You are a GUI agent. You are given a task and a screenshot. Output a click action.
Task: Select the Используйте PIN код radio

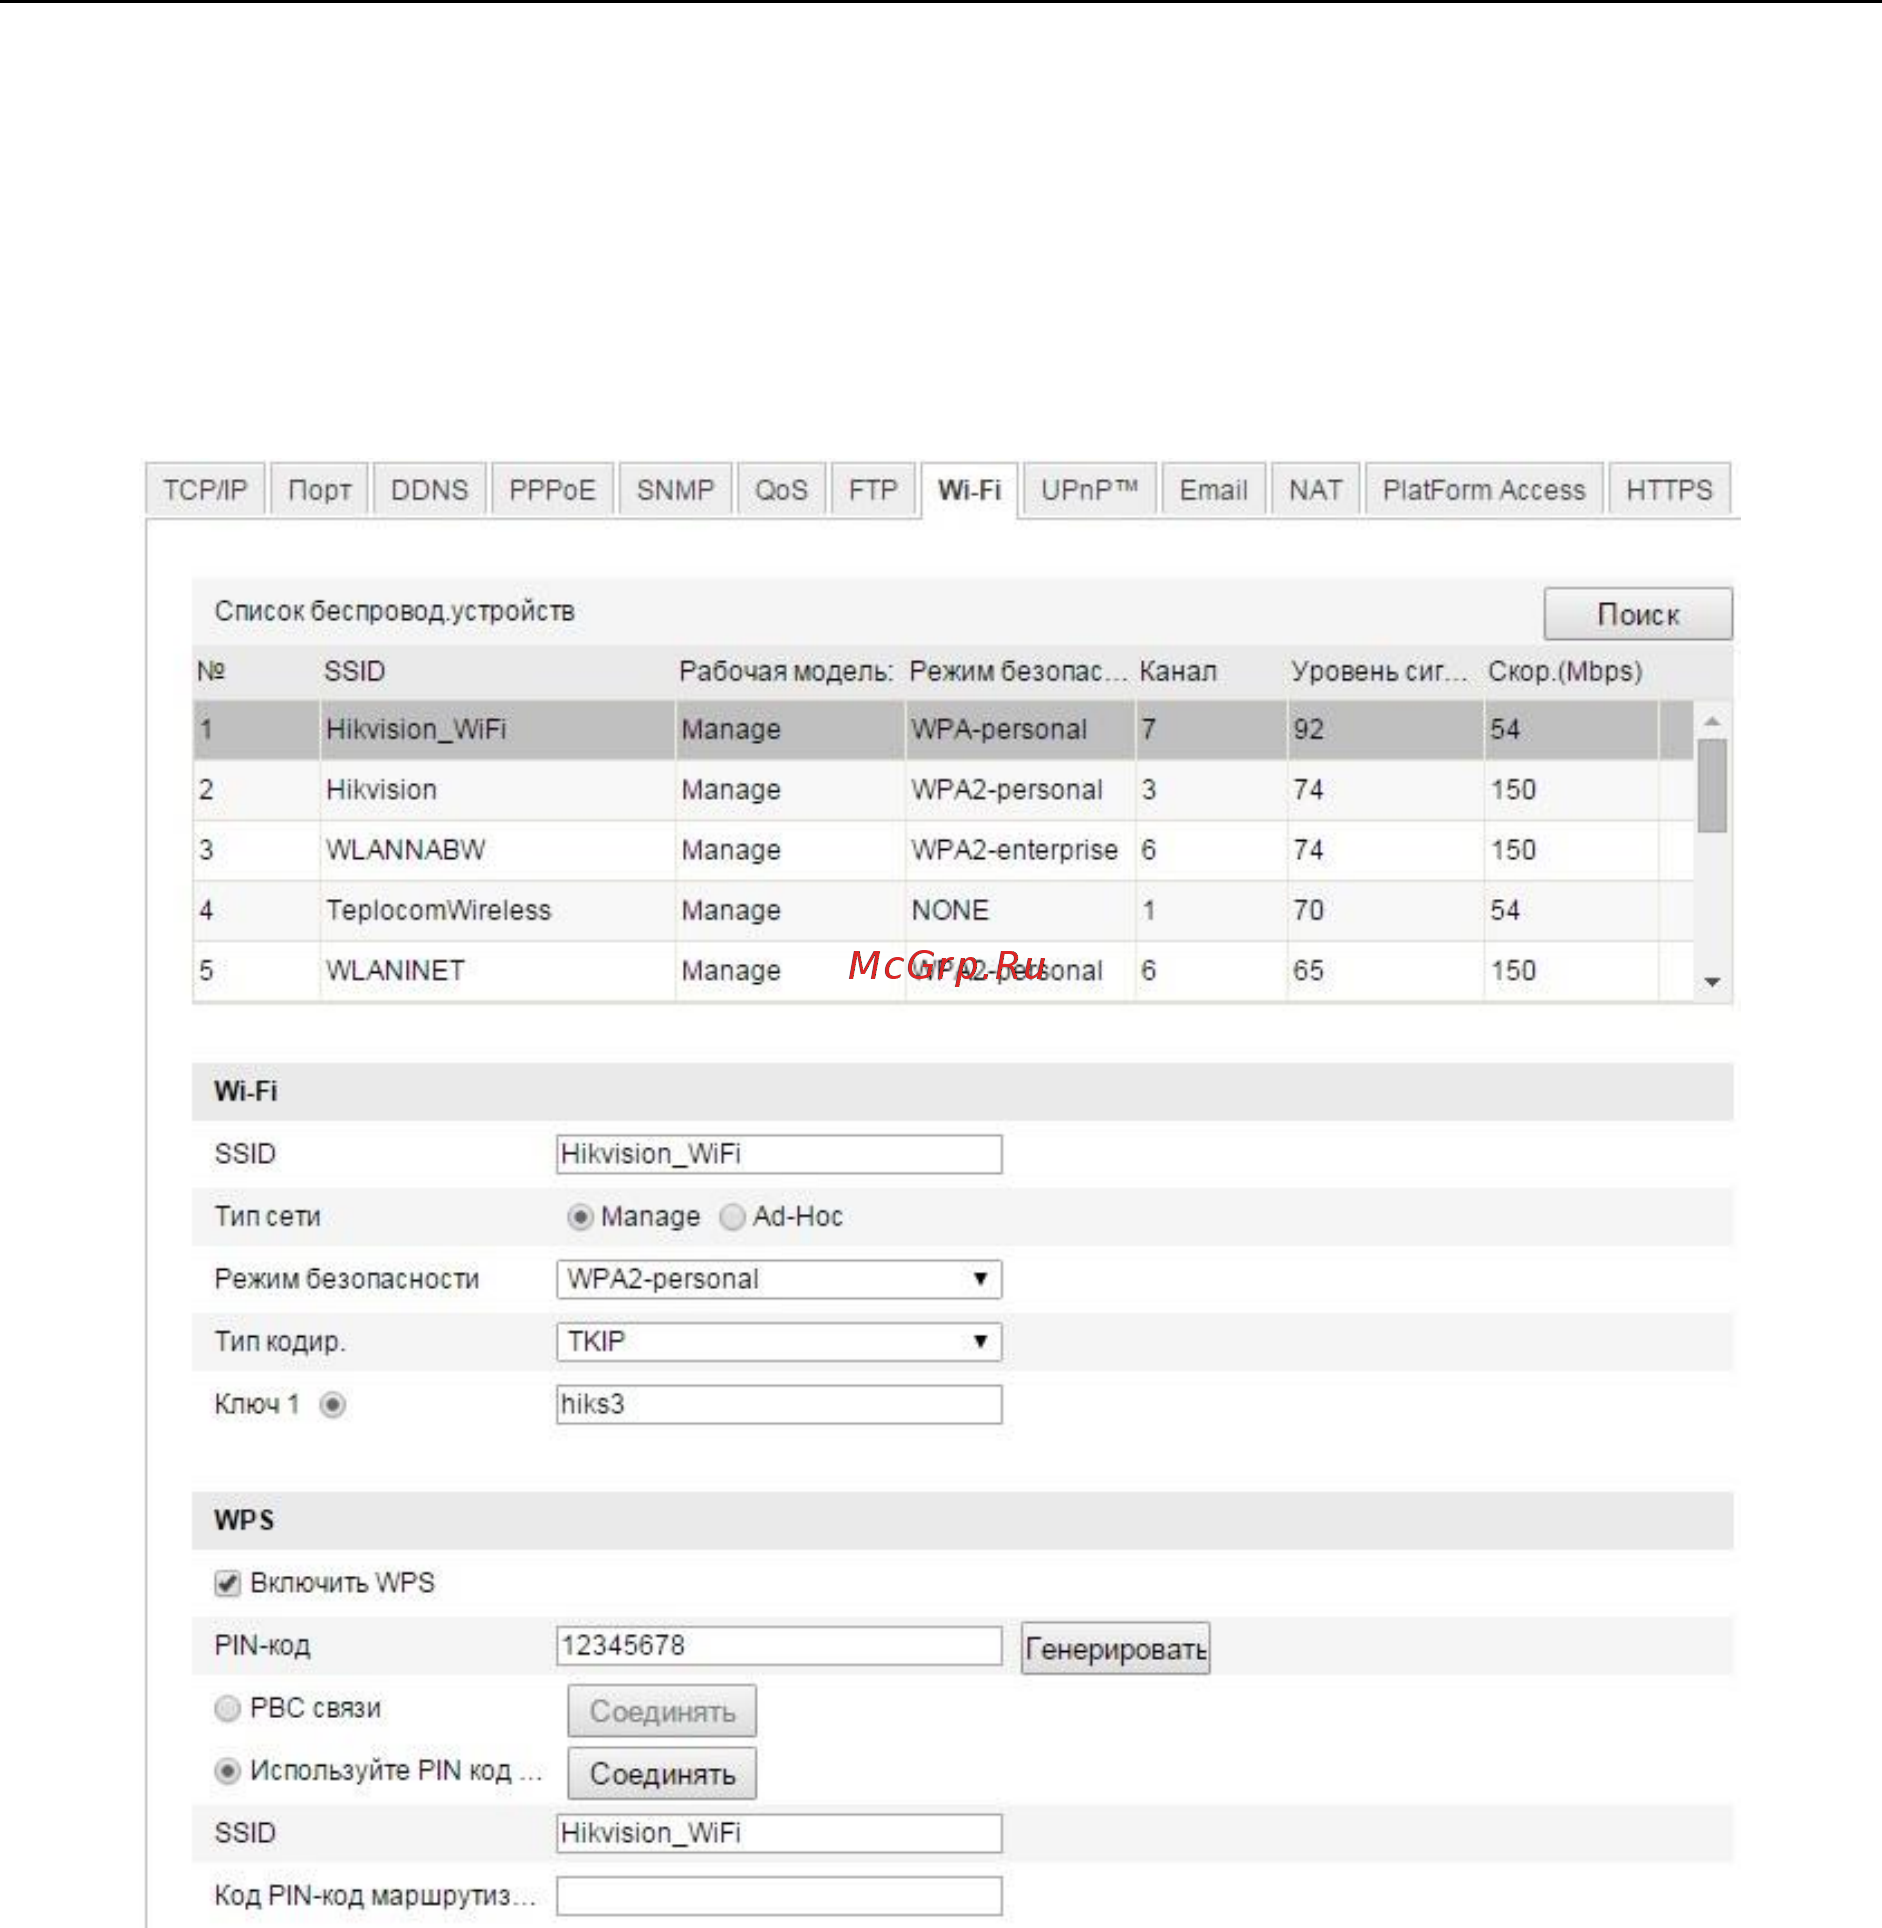pyautogui.click(x=228, y=1771)
